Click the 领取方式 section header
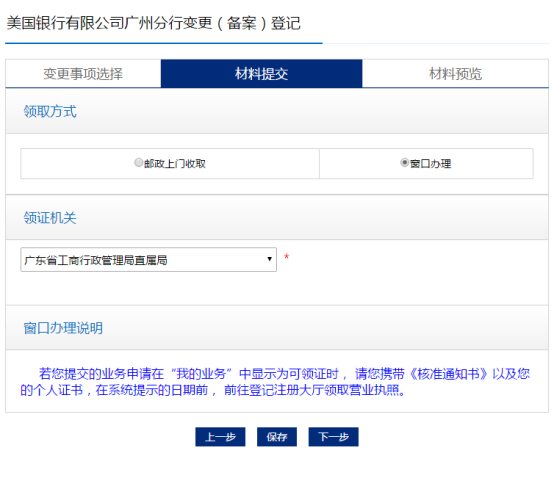 click(x=50, y=111)
